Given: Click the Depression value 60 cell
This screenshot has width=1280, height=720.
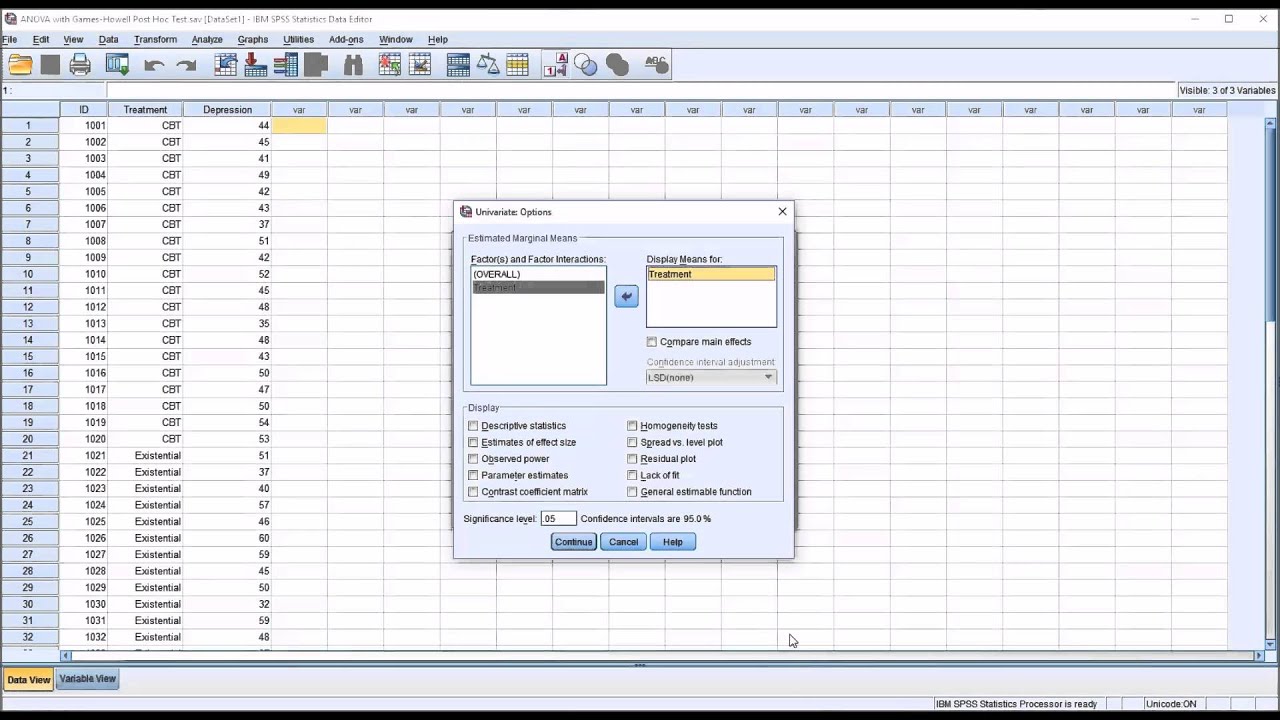Looking at the screenshot, I should [227, 538].
